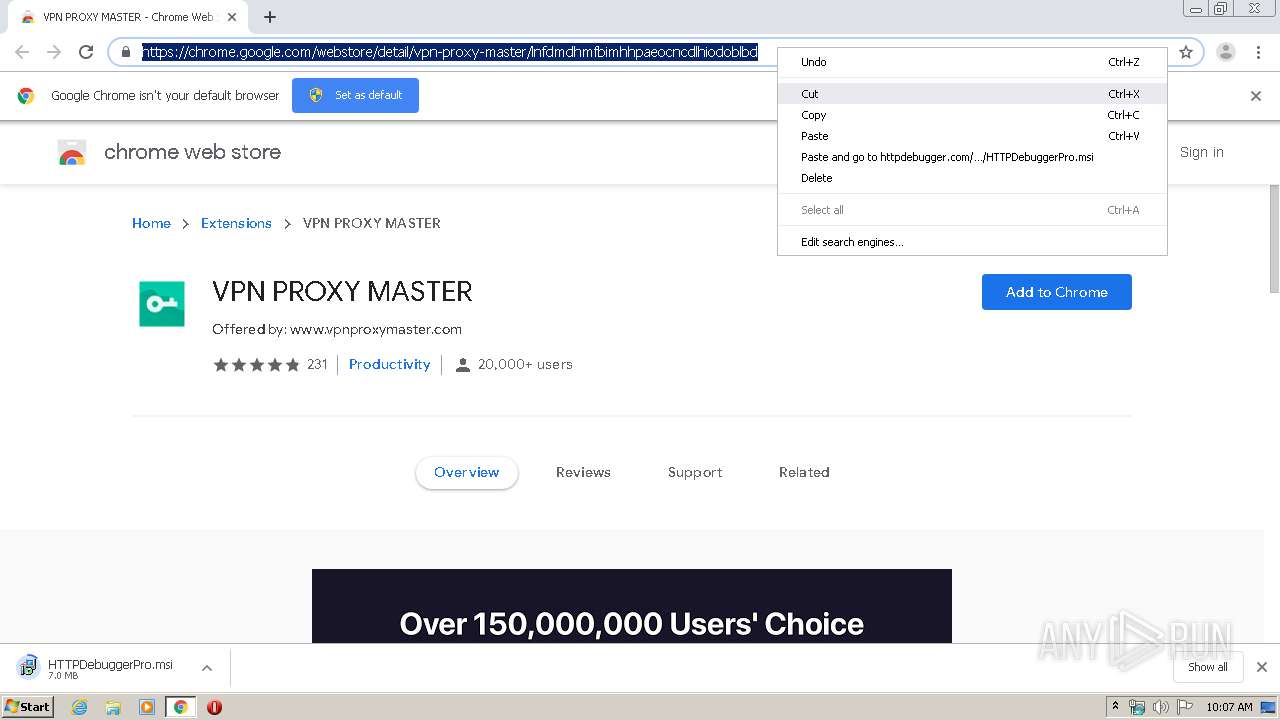This screenshot has height=720, width=1280.
Task: Click the action center flag icon
Action: click(1185, 707)
